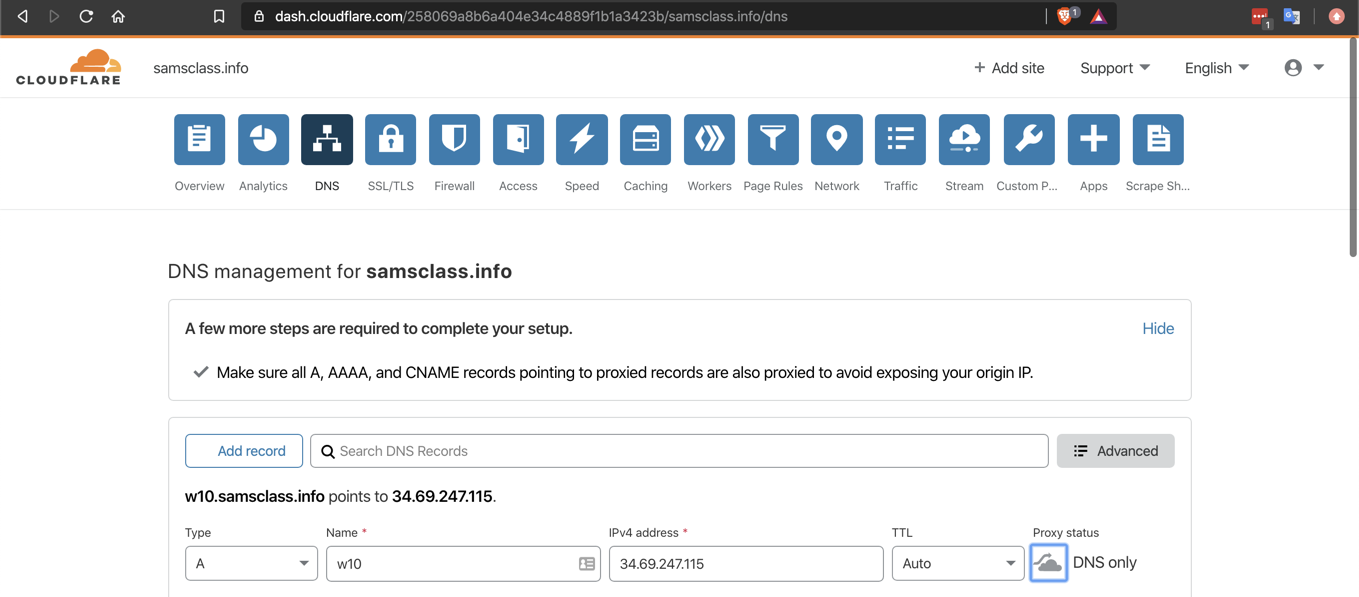Viewport: 1359px width, 597px height.
Task: Reload the page in the browser
Action: [86, 16]
